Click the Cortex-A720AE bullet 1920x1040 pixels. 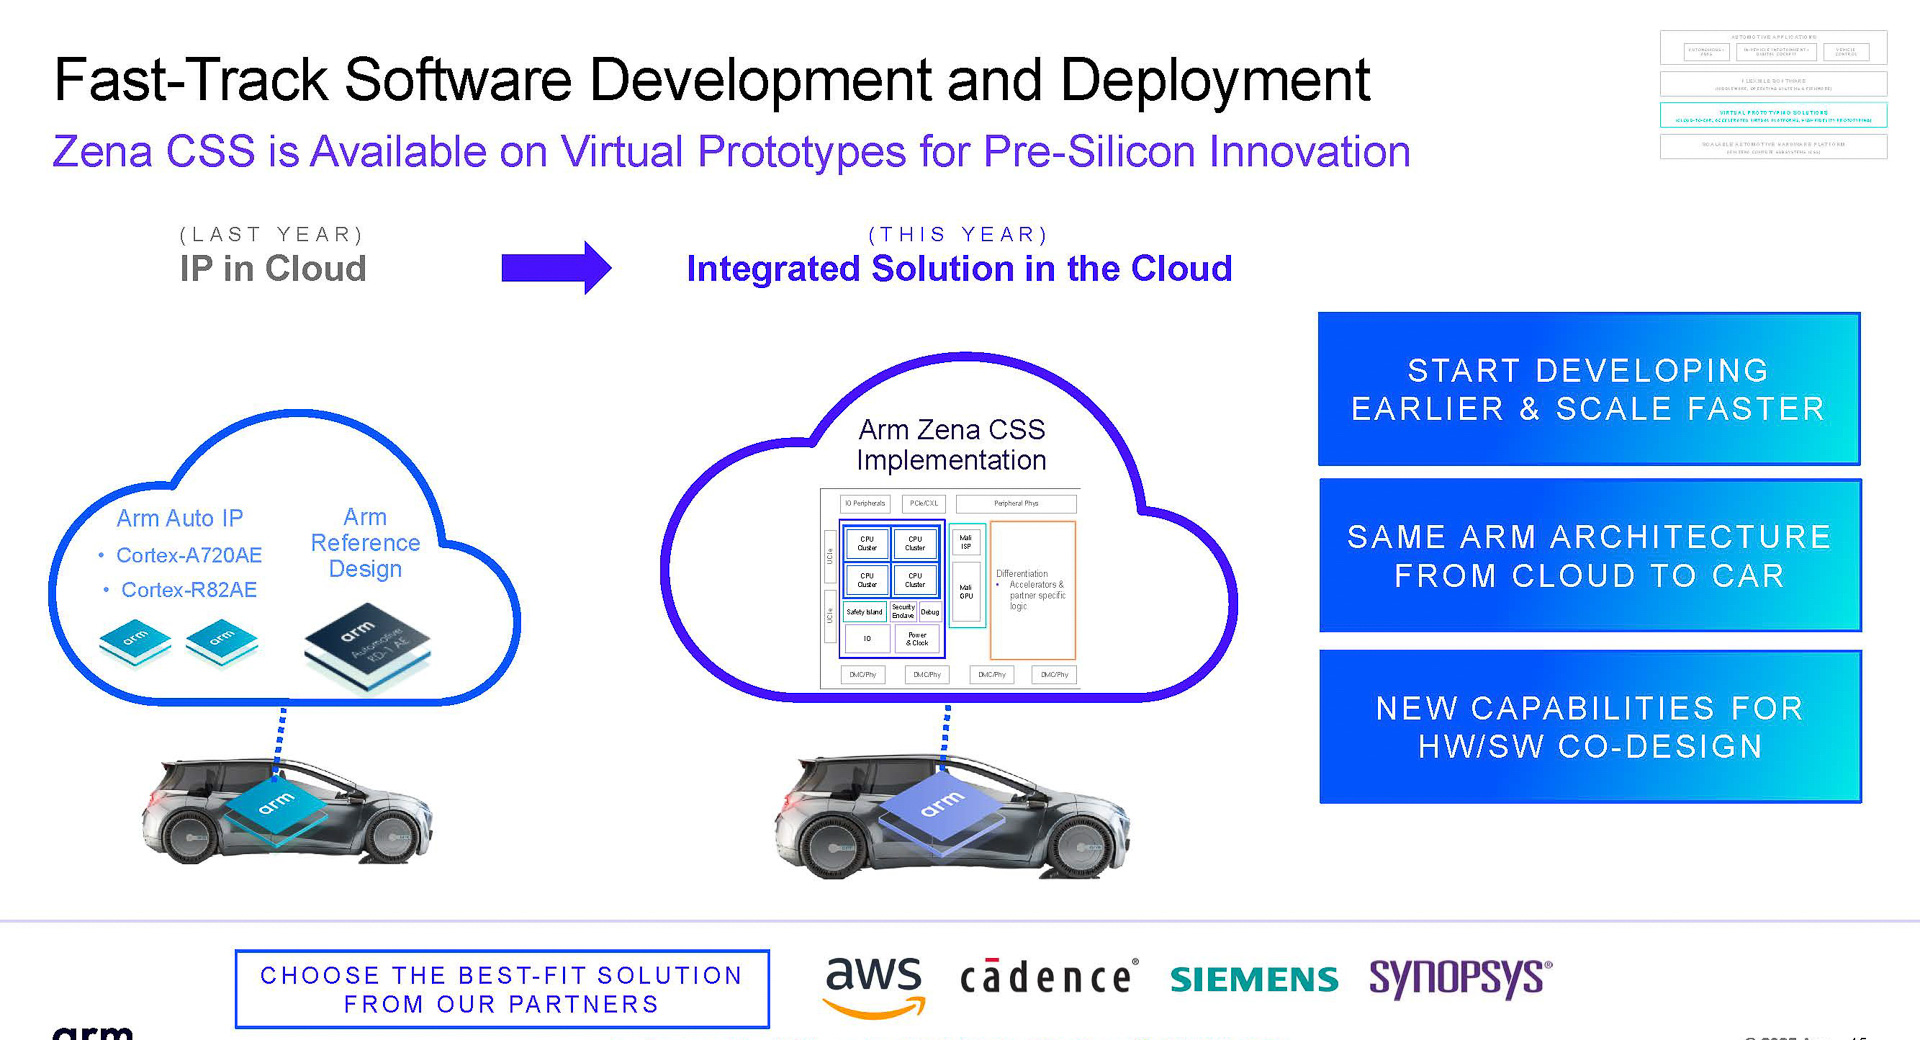click(x=180, y=555)
